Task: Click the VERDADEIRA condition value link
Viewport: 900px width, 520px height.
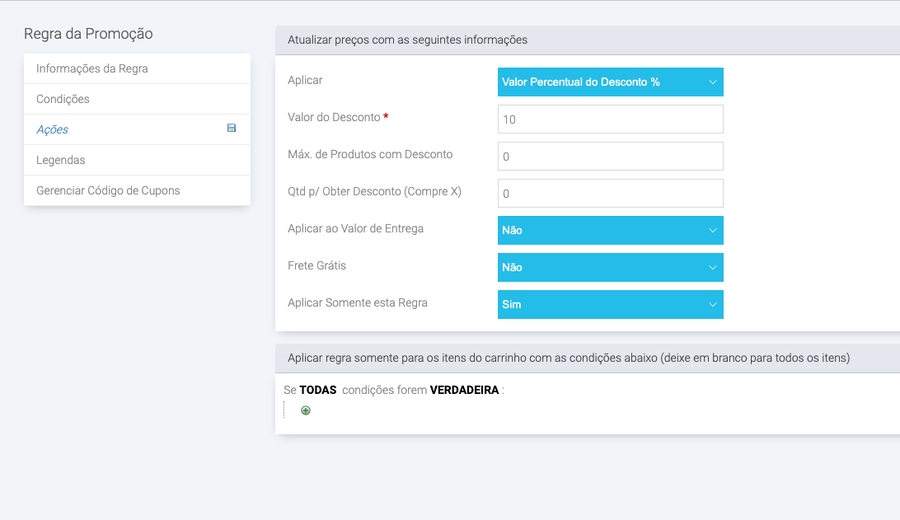Action: coord(464,390)
